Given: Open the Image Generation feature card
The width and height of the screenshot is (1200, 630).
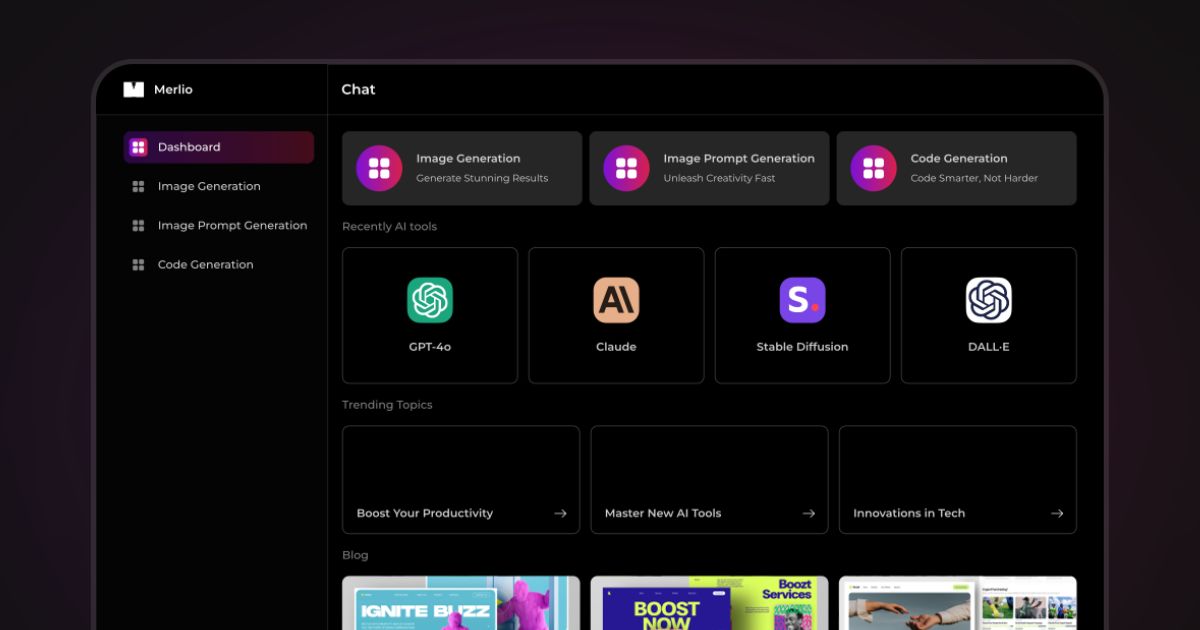Looking at the screenshot, I should coord(462,168).
